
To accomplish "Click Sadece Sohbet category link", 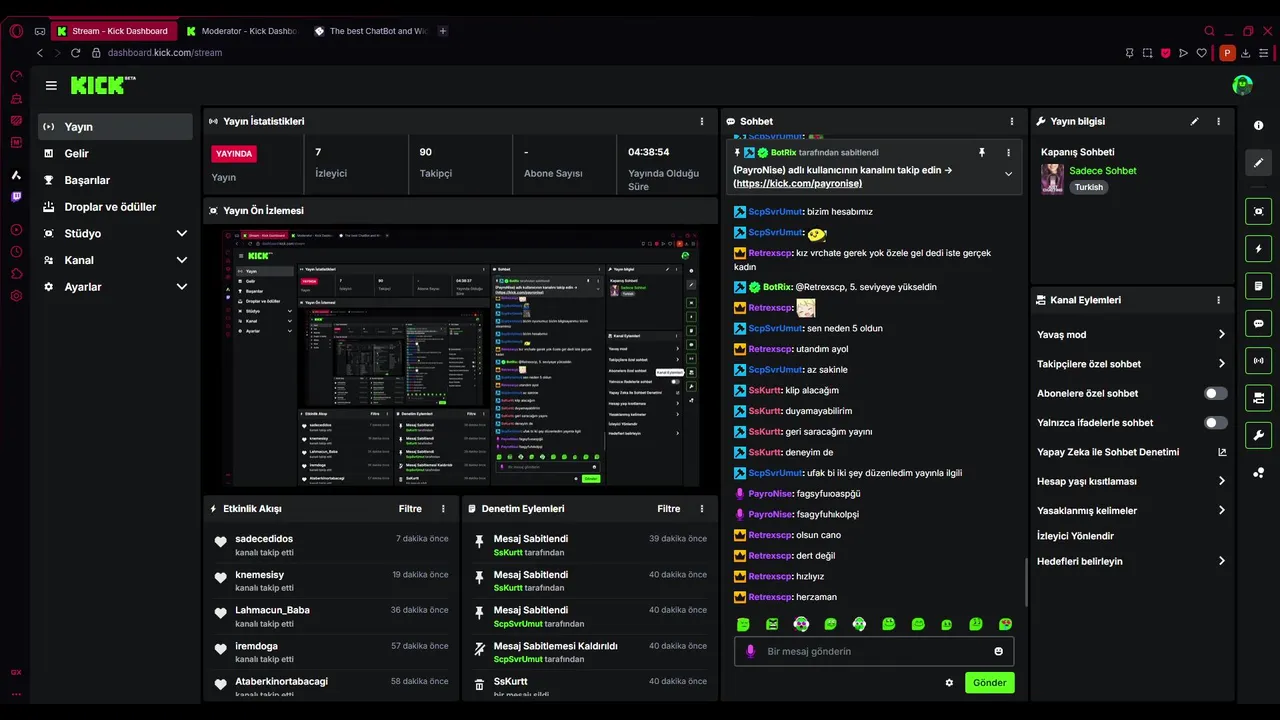I will pyautogui.click(x=1103, y=171).
